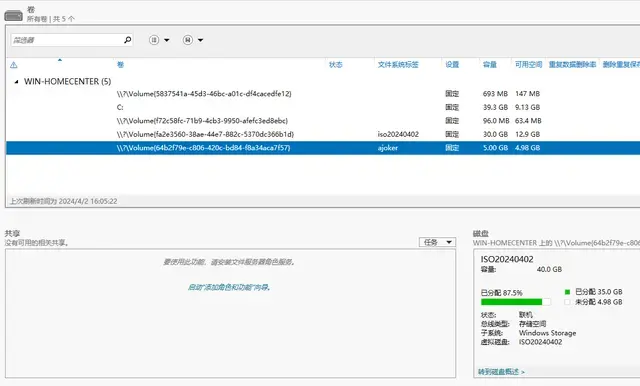Click the 4.98 GB free space cell

527,148
